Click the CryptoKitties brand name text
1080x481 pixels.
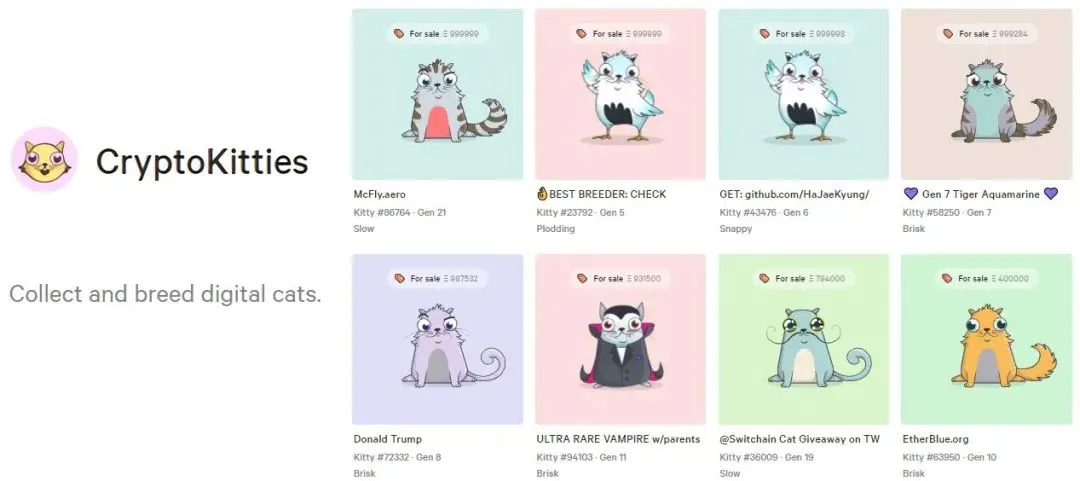click(202, 161)
